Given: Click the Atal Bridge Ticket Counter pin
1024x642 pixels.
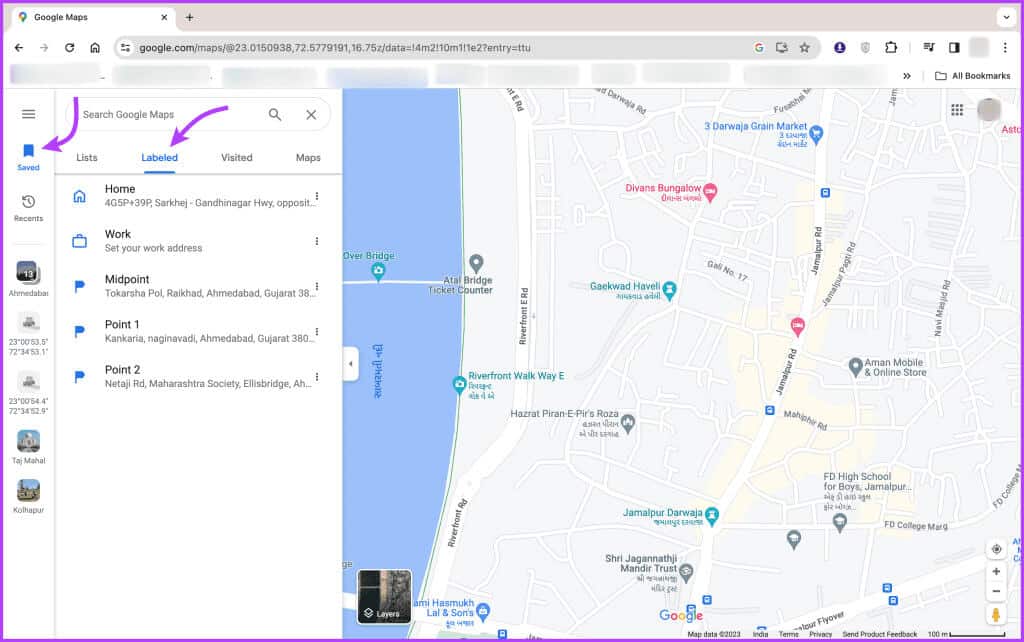Looking at the screenshot, I should click(x=476, y=263).
